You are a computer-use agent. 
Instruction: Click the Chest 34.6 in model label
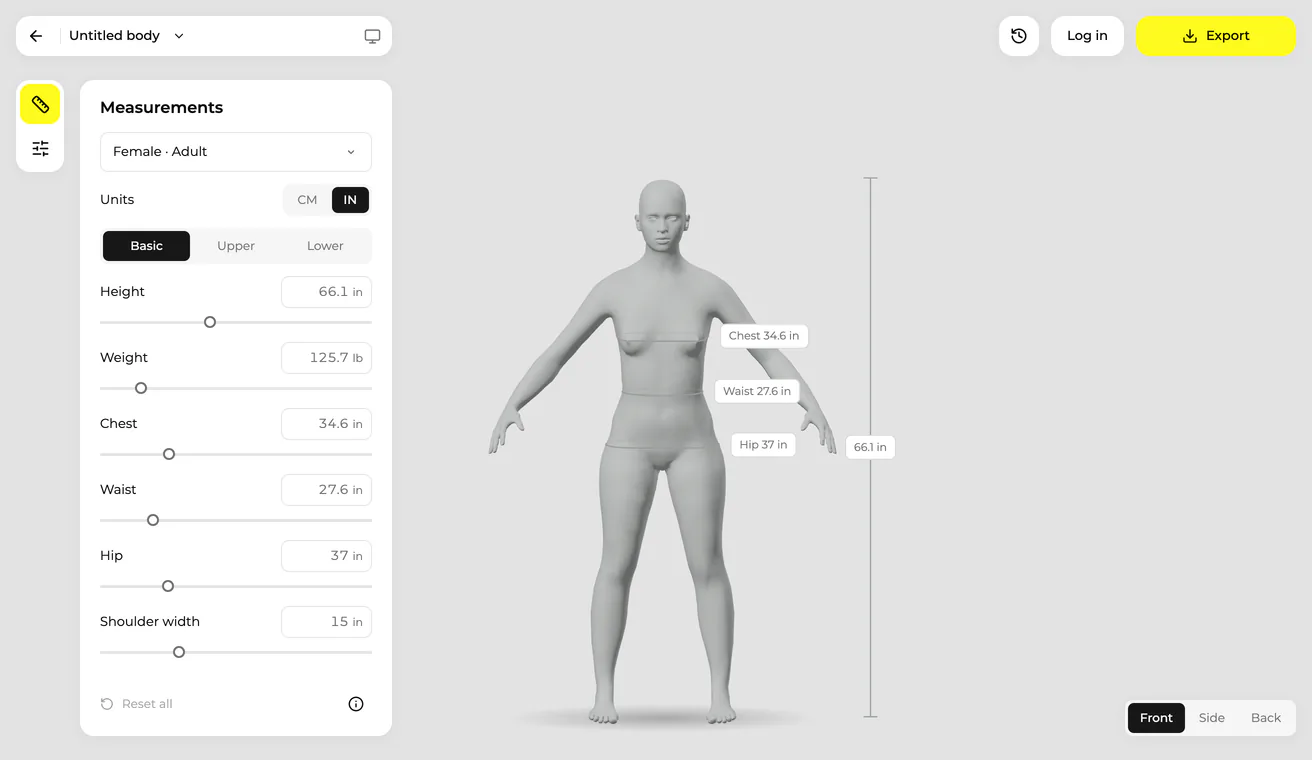(x=764, y=336)
